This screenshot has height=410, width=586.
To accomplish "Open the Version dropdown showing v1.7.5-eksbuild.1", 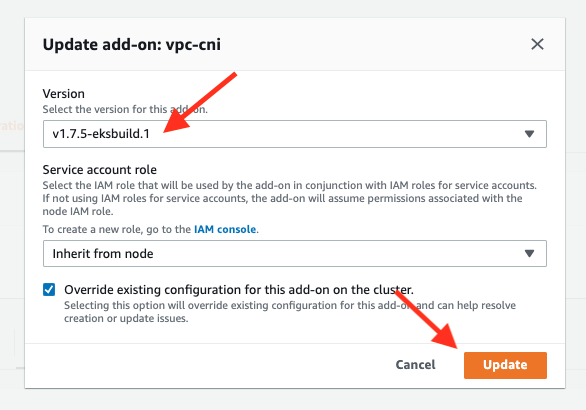I will tap(294, 134).
